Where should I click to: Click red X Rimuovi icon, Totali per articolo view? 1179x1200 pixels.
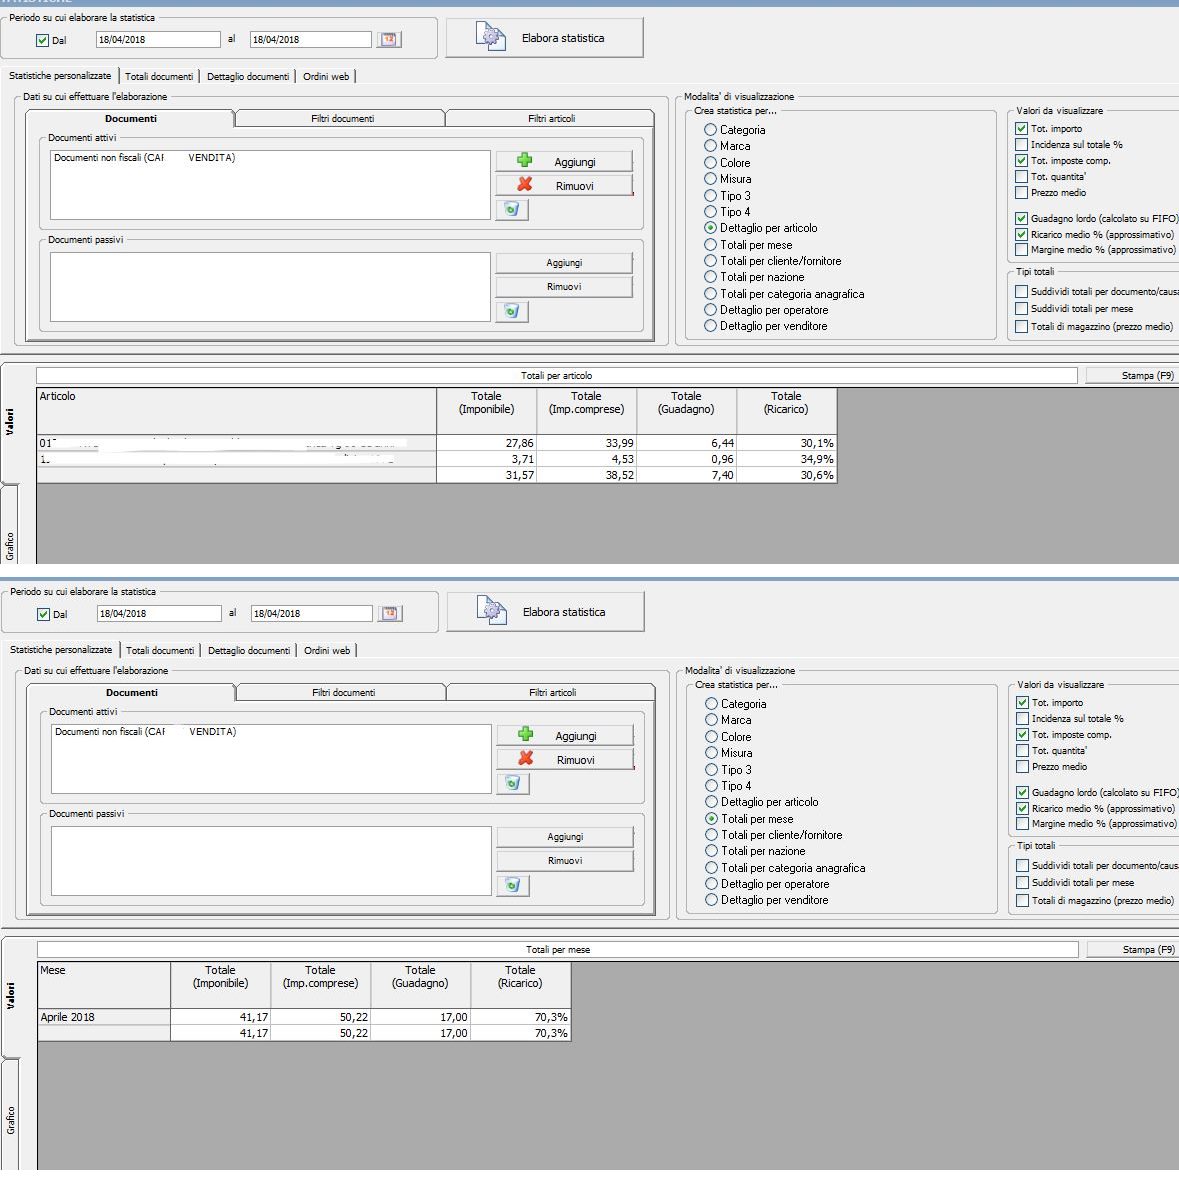coord(524,185)
